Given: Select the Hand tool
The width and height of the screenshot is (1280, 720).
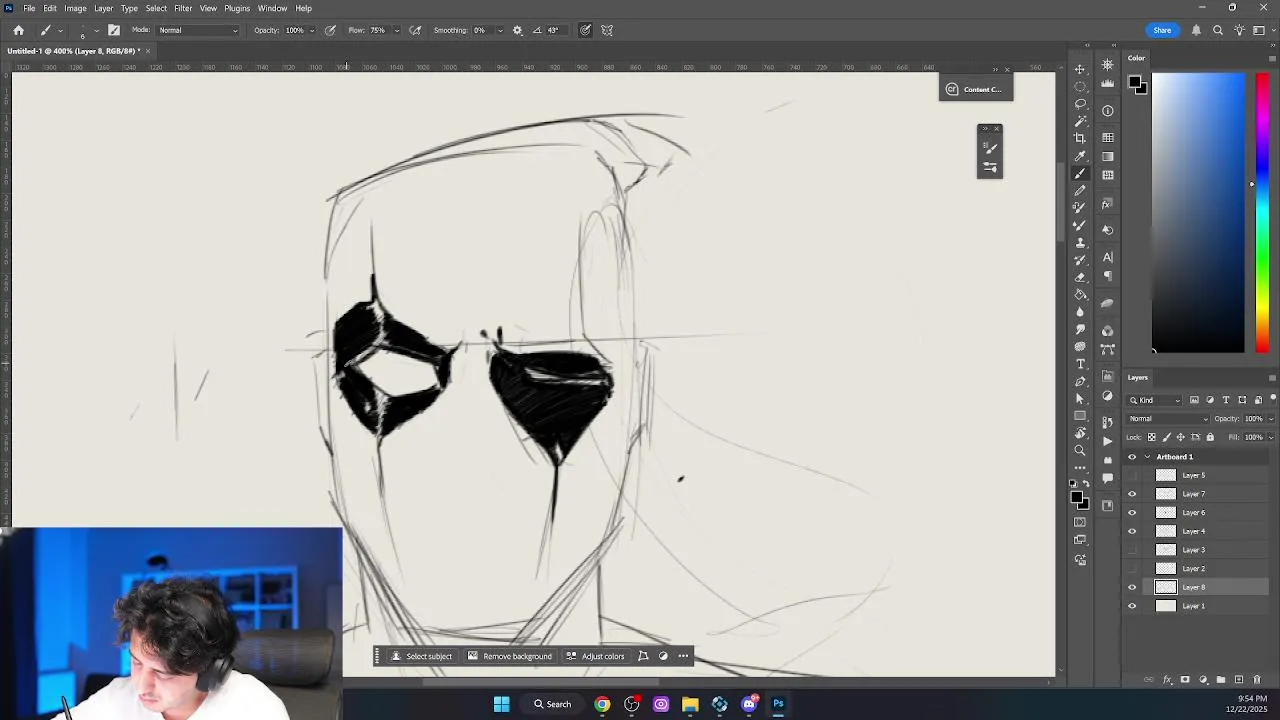Looking at the screenshot, I should click(1080, 434).
